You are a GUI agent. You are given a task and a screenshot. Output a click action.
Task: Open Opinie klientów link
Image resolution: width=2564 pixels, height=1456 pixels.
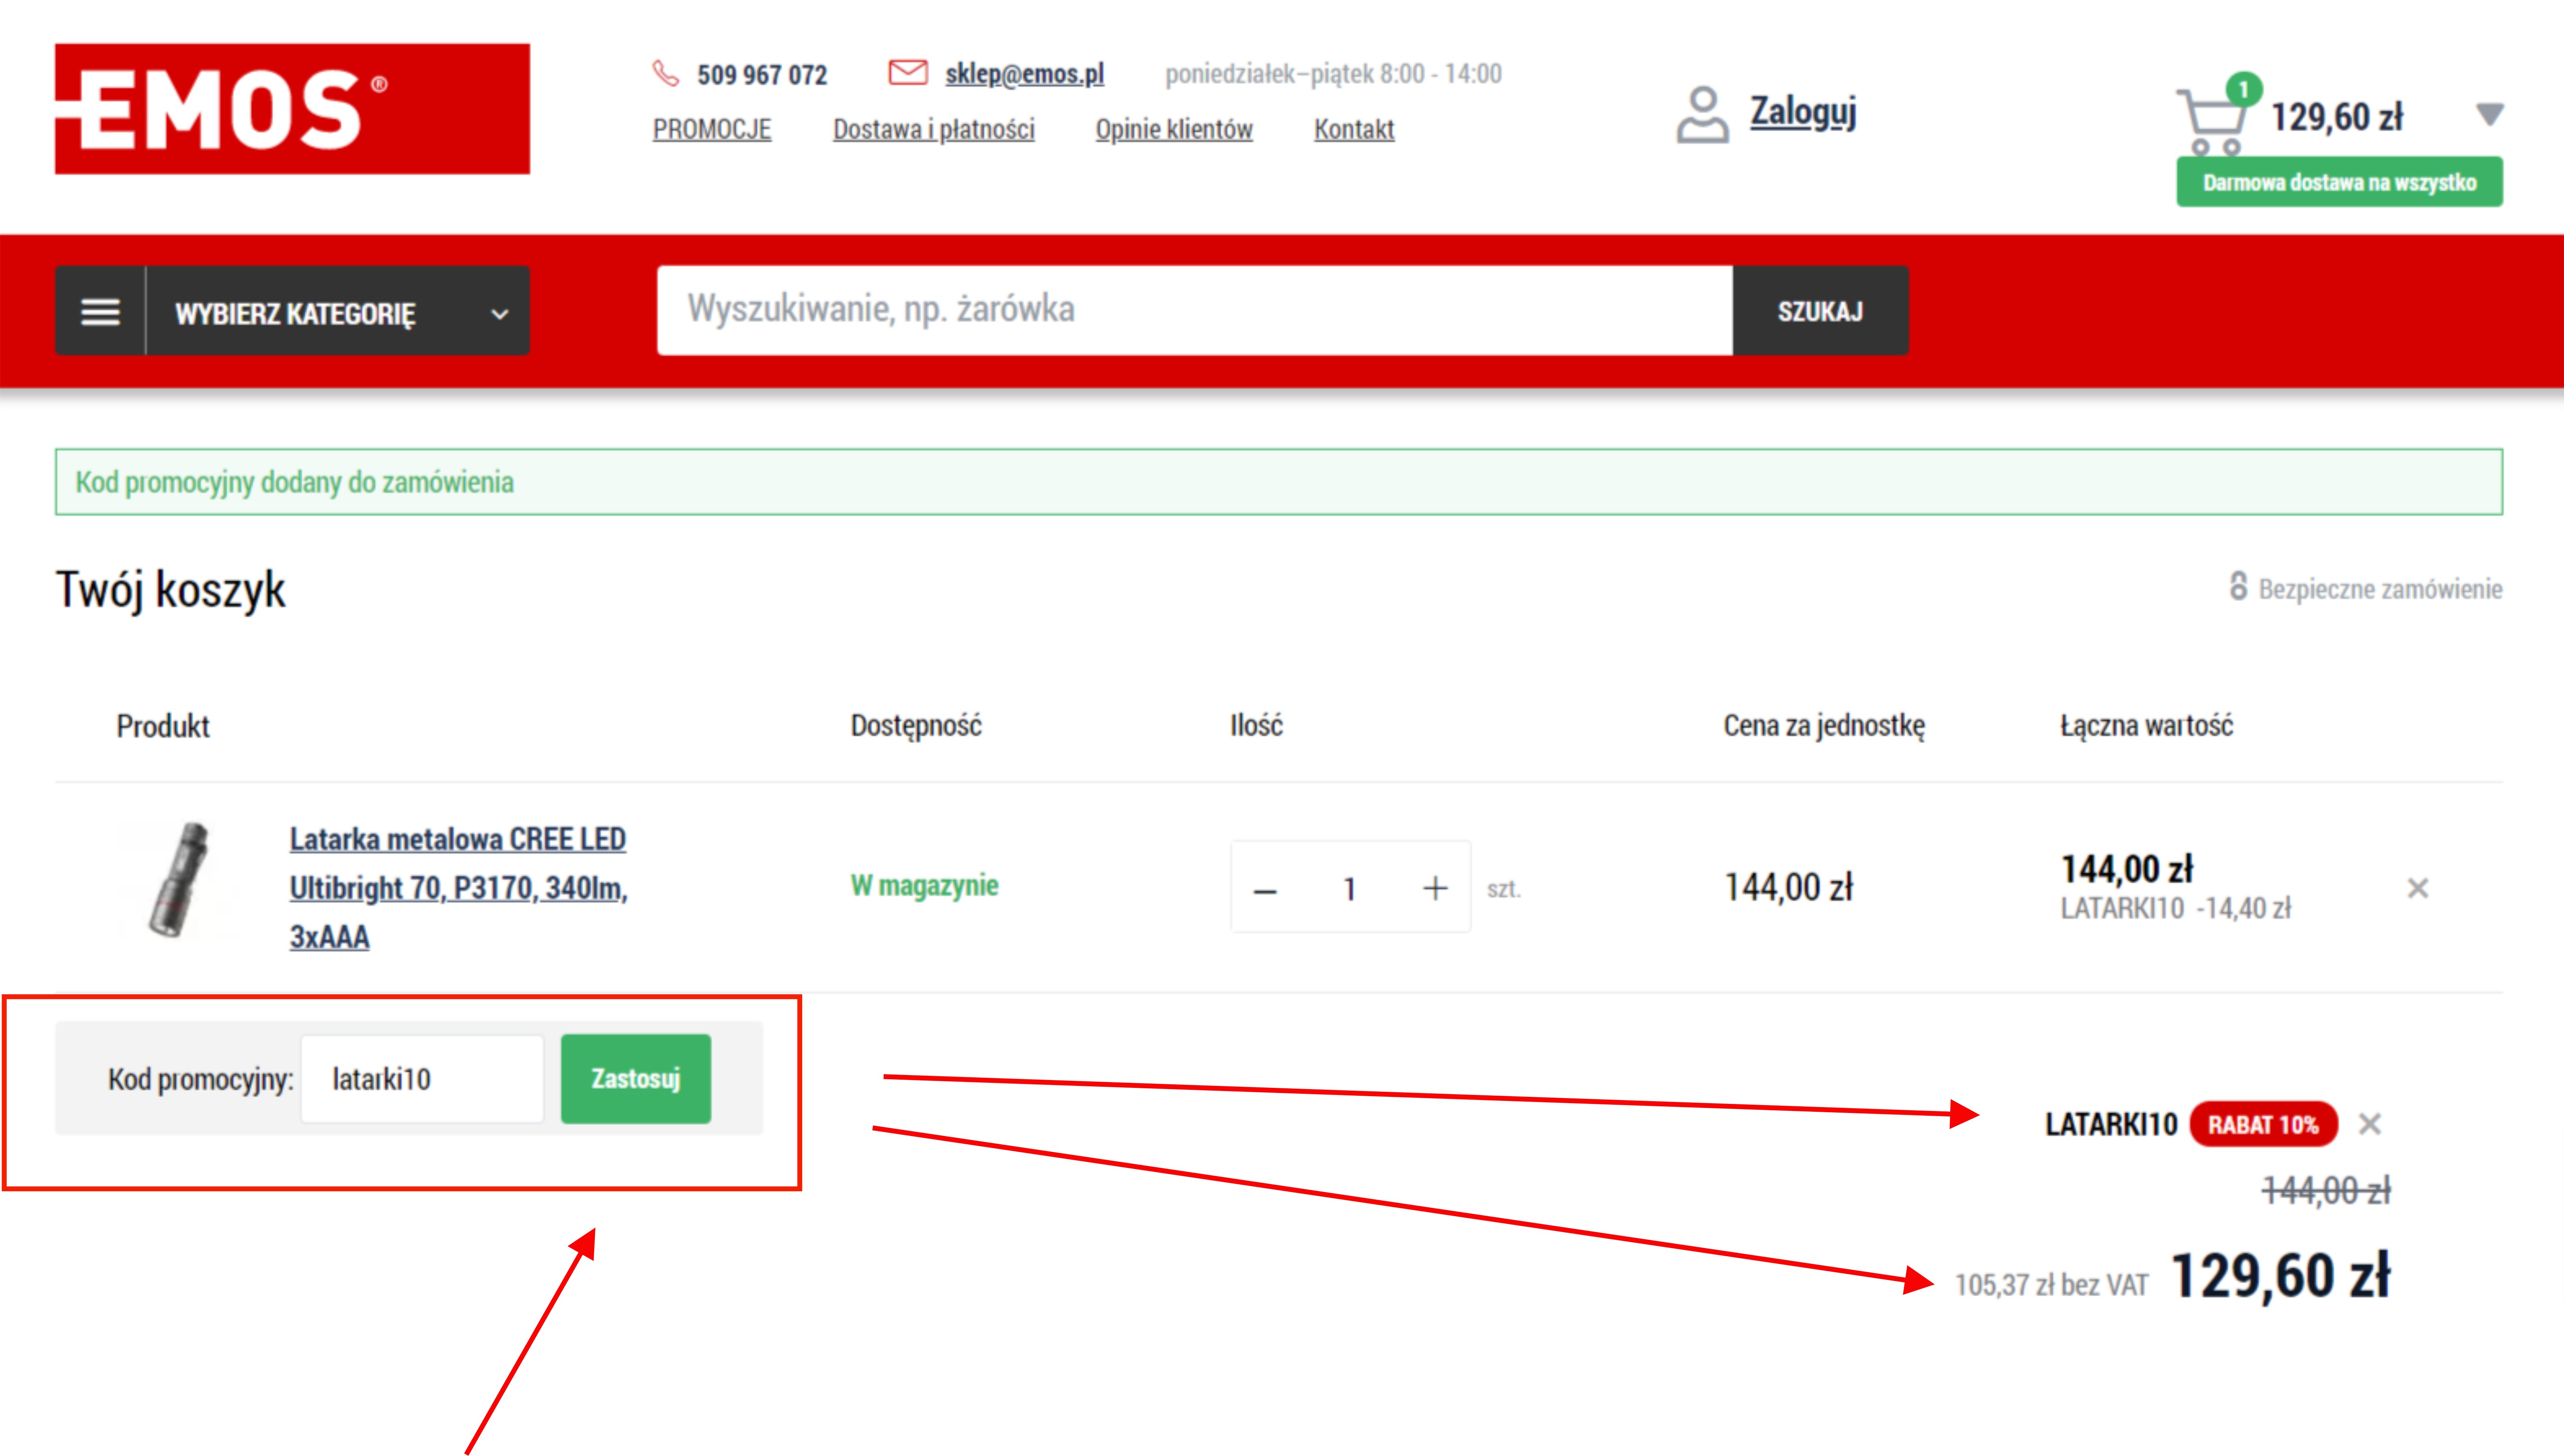1173,129
